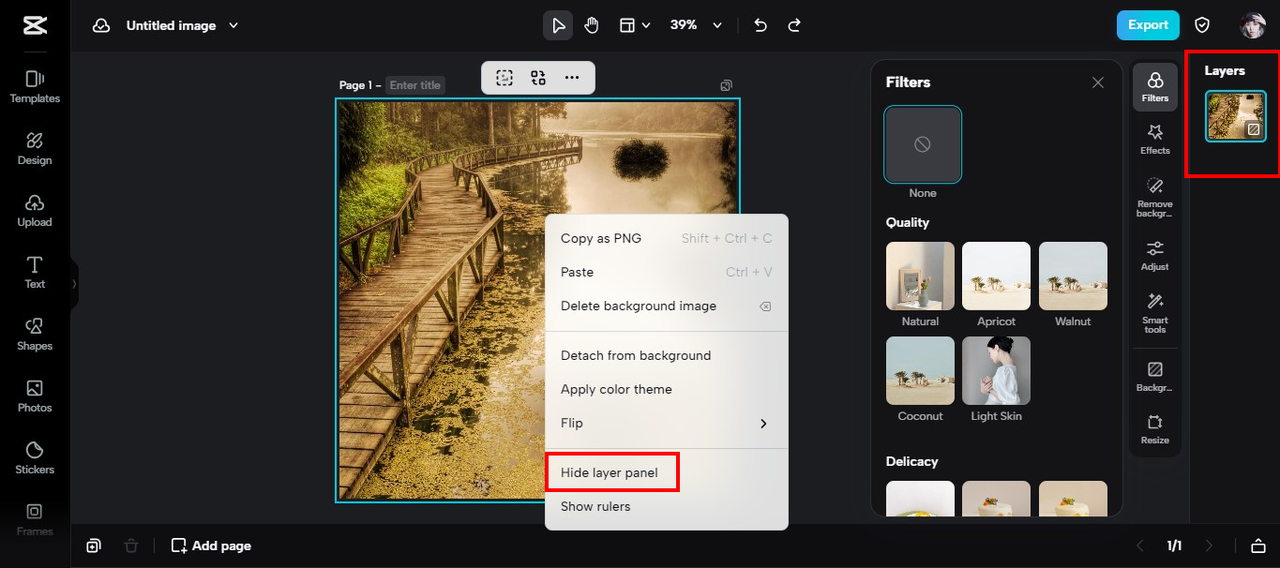The height and width of the screenshot is (568, 1280).
Task: Open the Templates panel
Action: tap(35, 87)
